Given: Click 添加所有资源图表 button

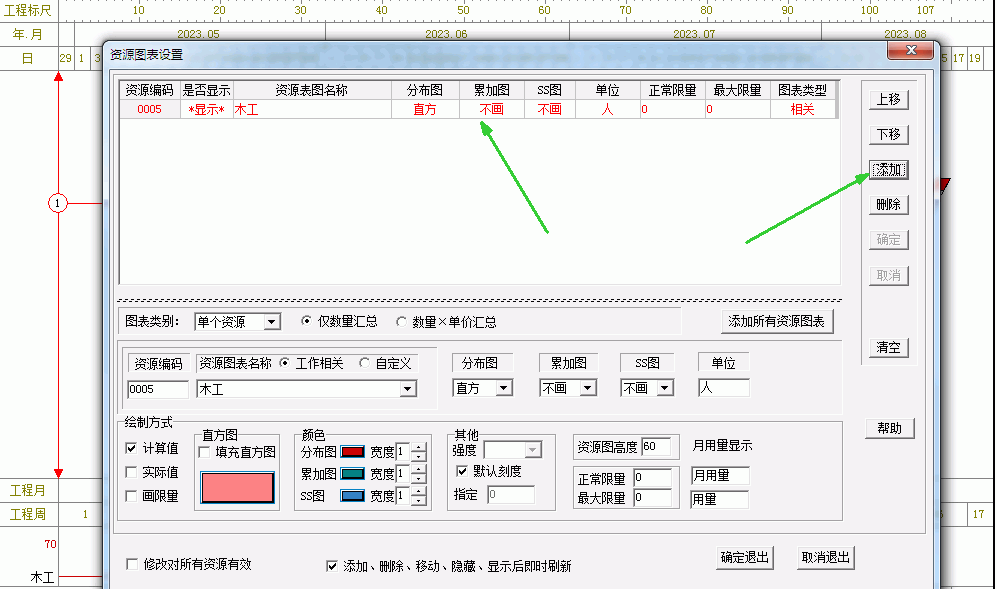Looking at the screenshot, I should point(776,321).
